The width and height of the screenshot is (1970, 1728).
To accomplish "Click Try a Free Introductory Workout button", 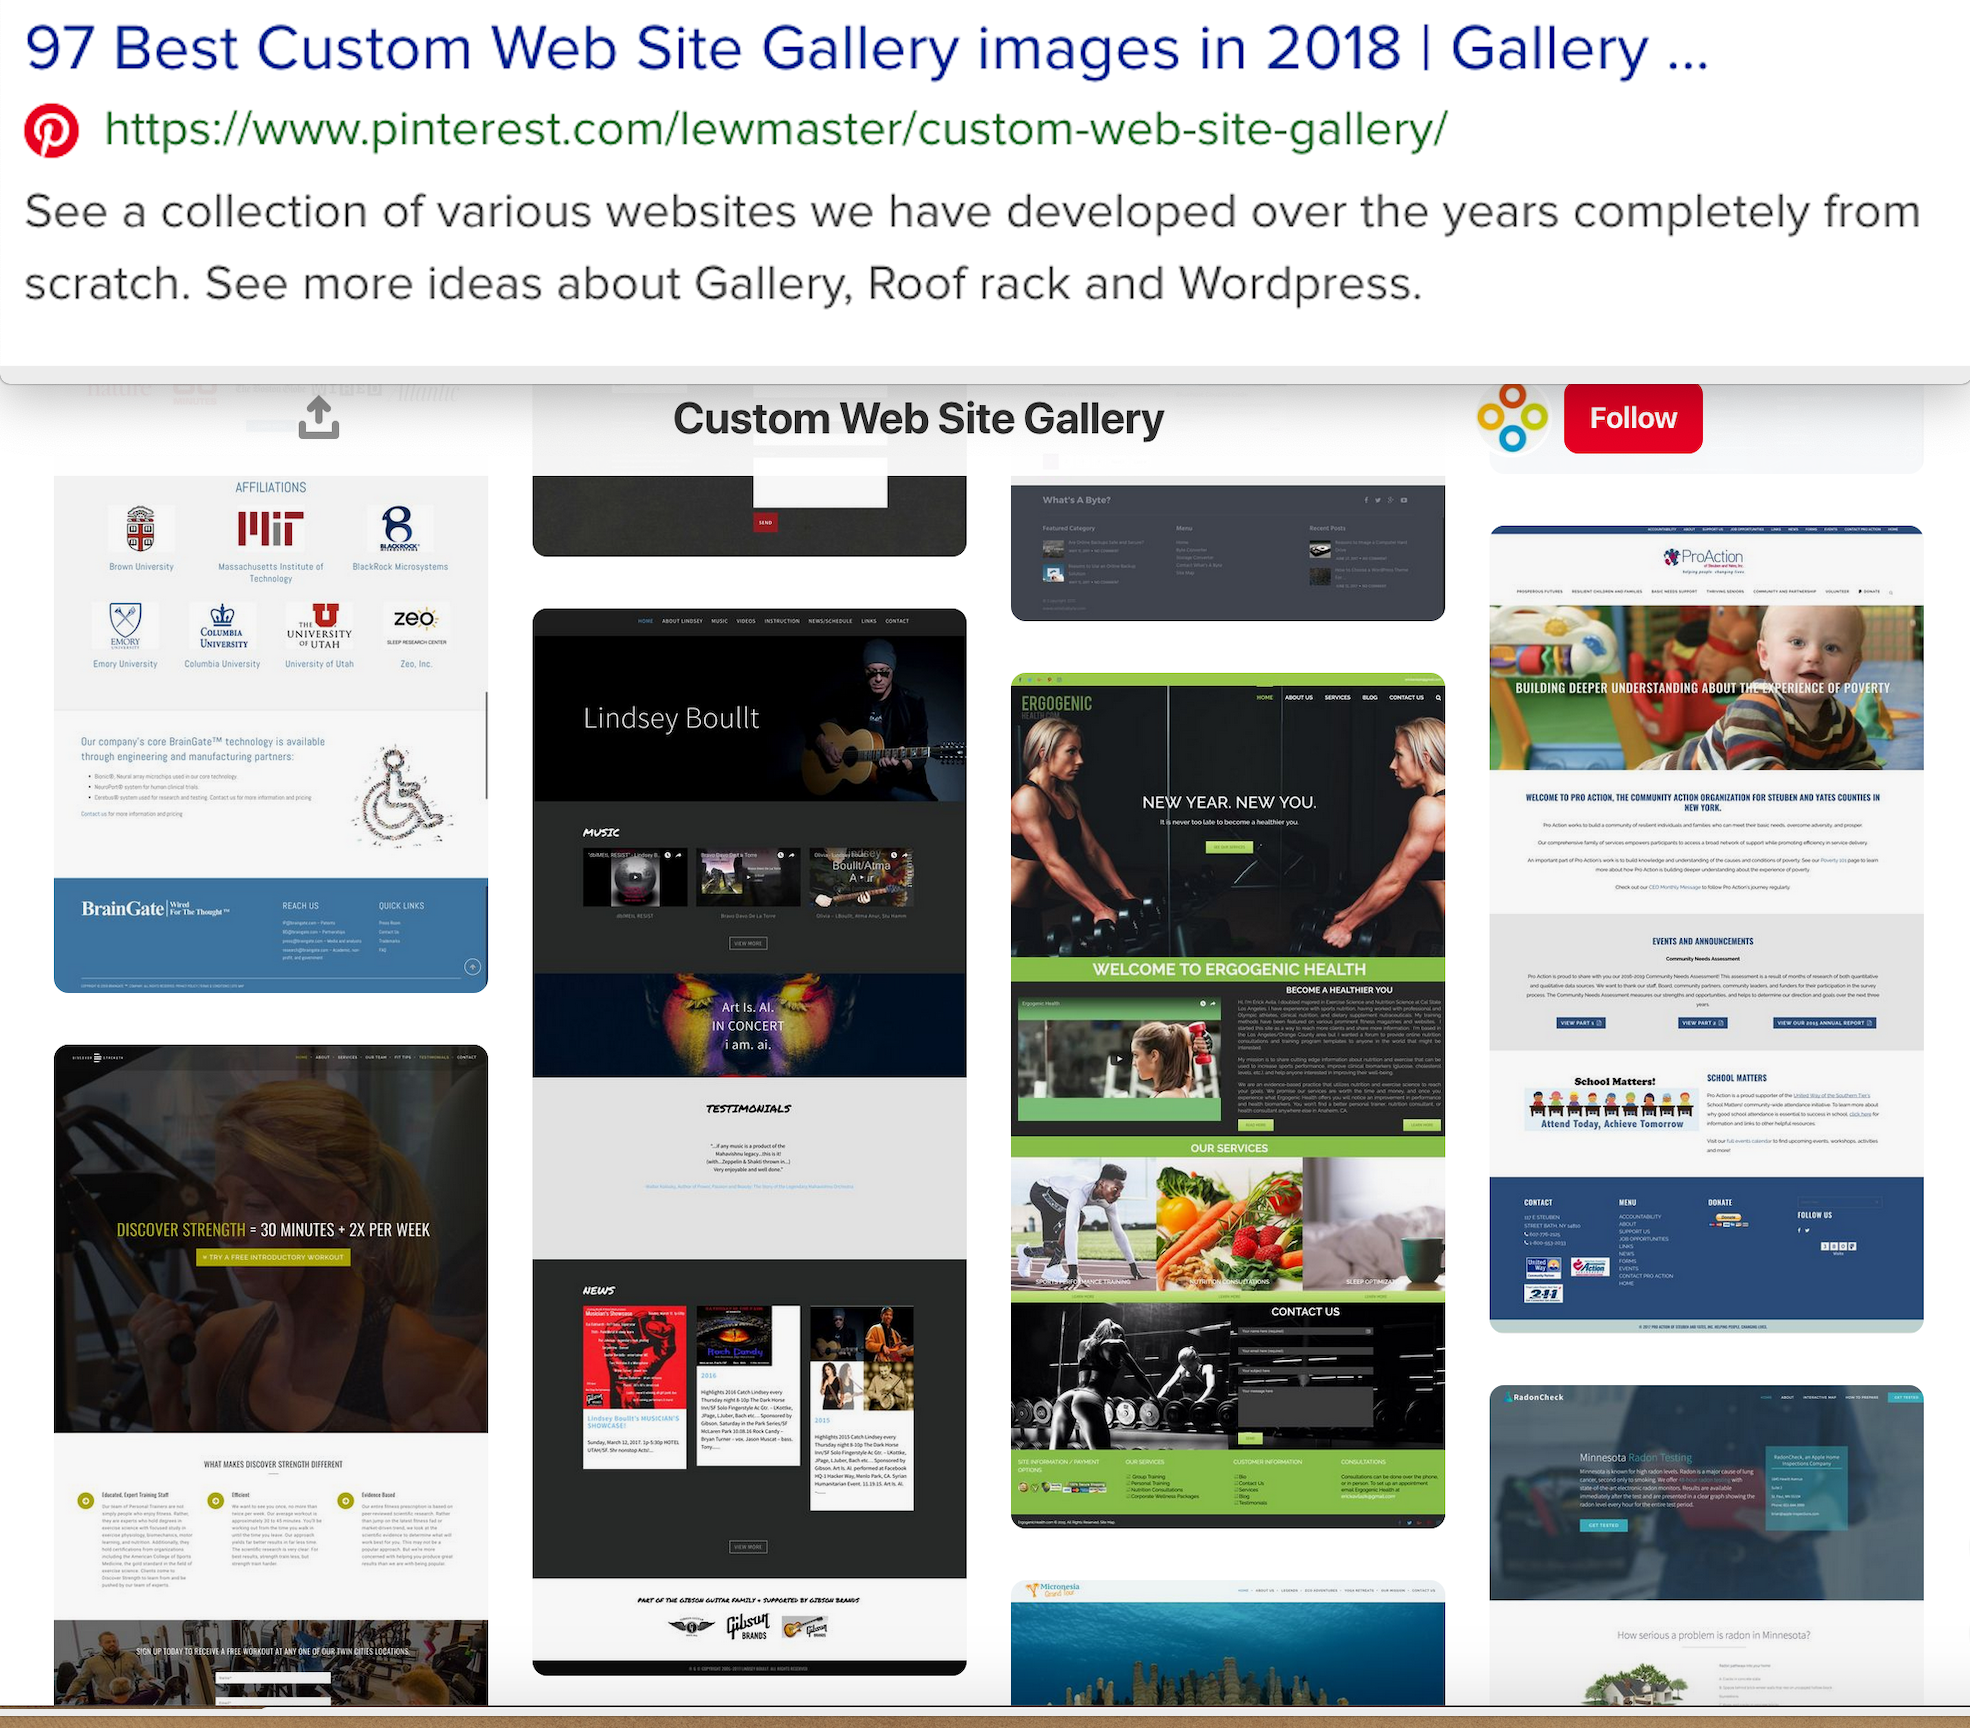I will tap(273, 1257).
